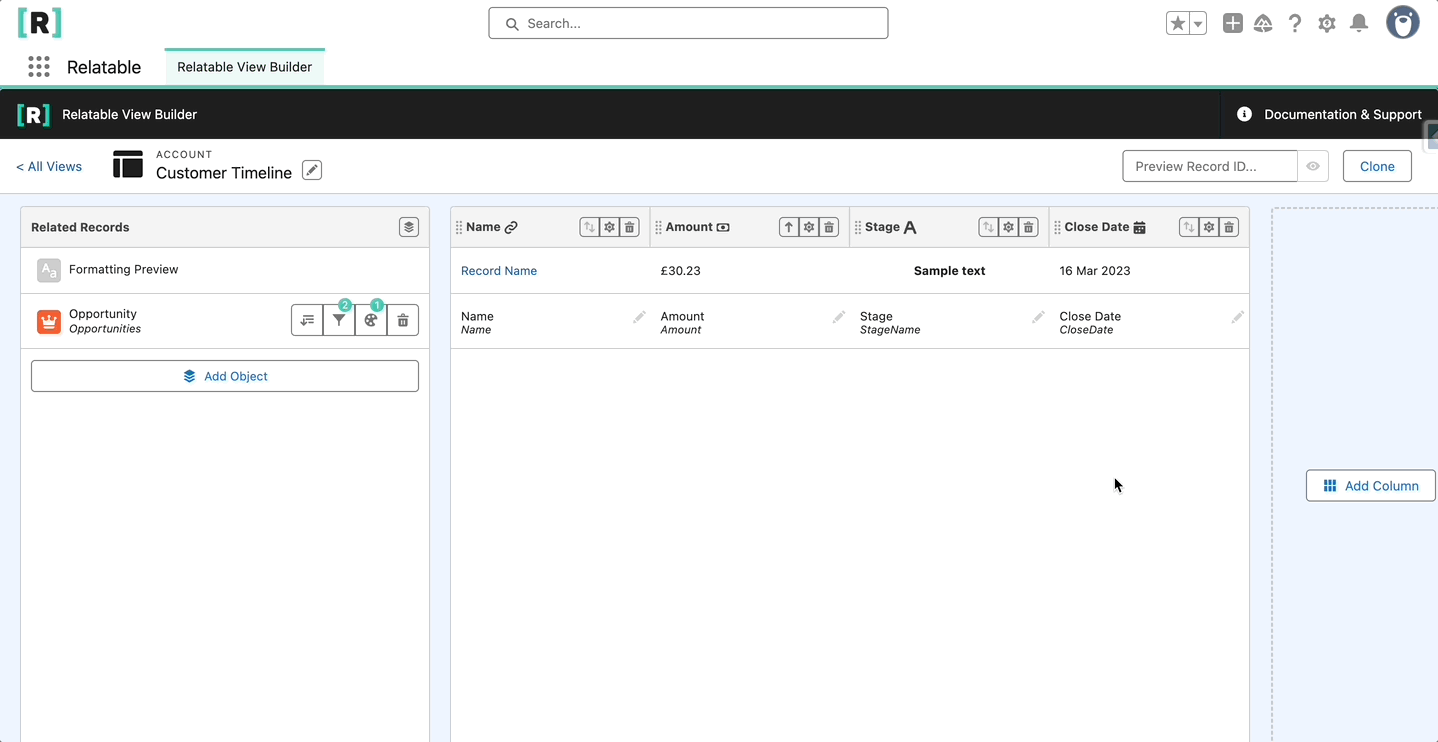Open Close Date column settings gear
The height and width of the screenshot is (742, 1438).
[x=1208, y=227]
